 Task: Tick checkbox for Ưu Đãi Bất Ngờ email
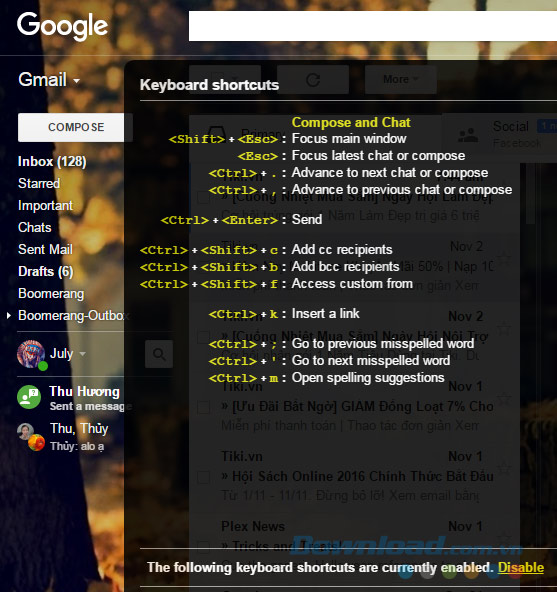tap(204, 407)
